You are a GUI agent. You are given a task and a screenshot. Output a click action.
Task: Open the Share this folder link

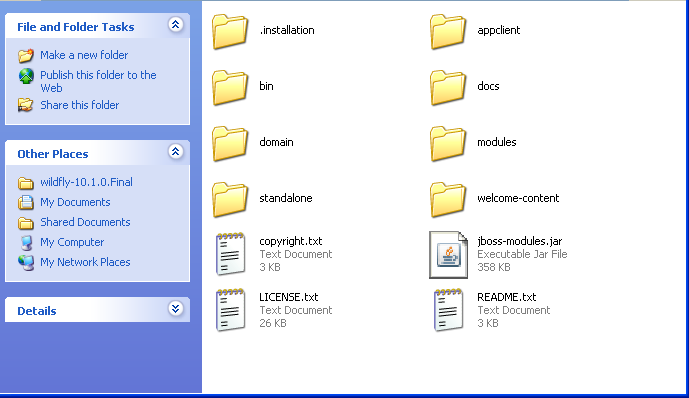point(80,105)
